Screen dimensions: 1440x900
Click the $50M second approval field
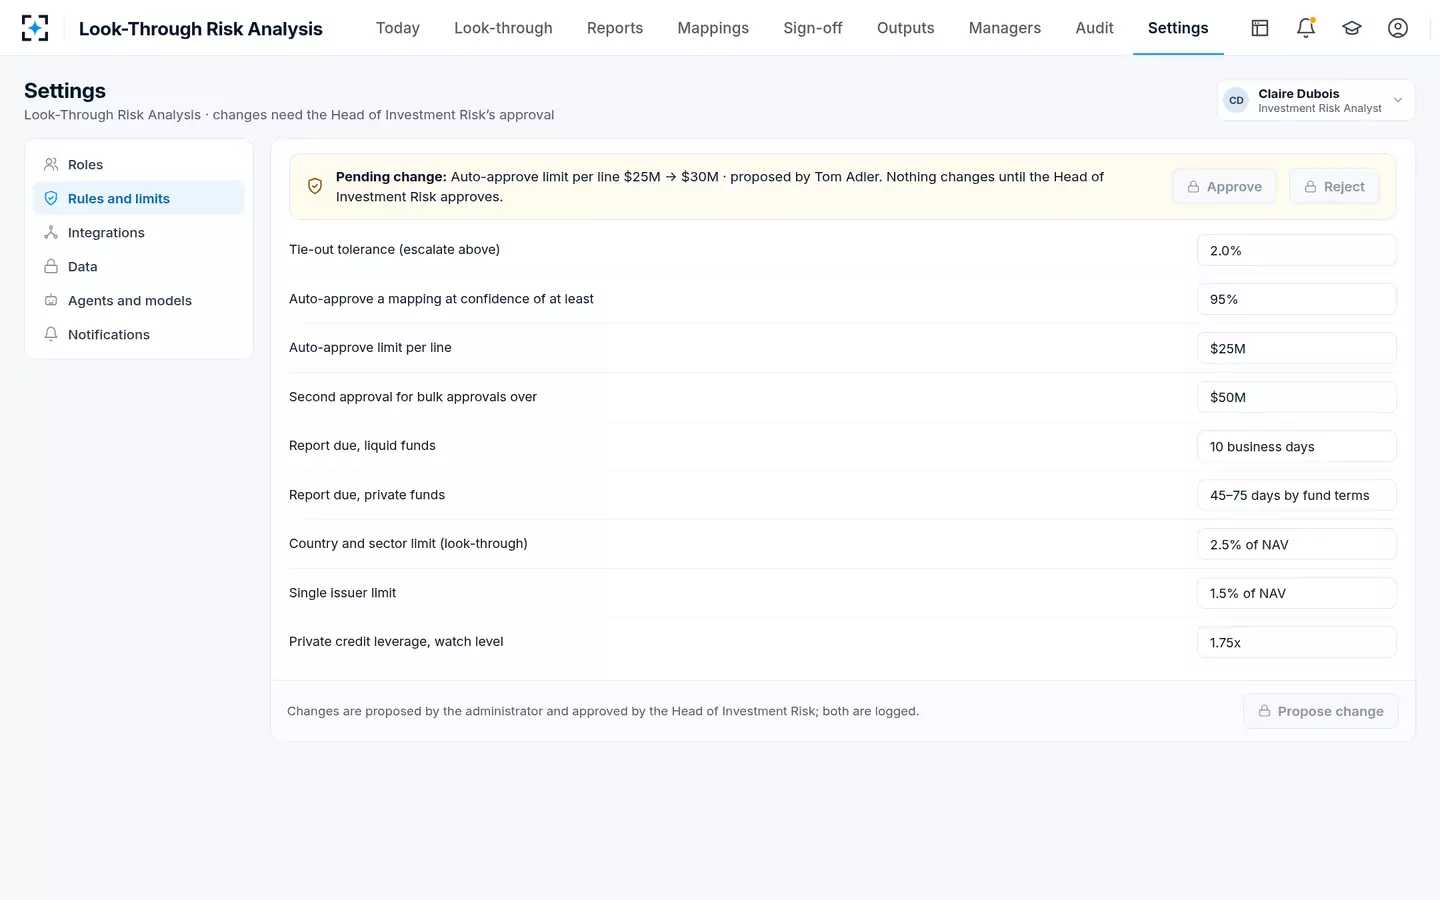[1296, 397]
